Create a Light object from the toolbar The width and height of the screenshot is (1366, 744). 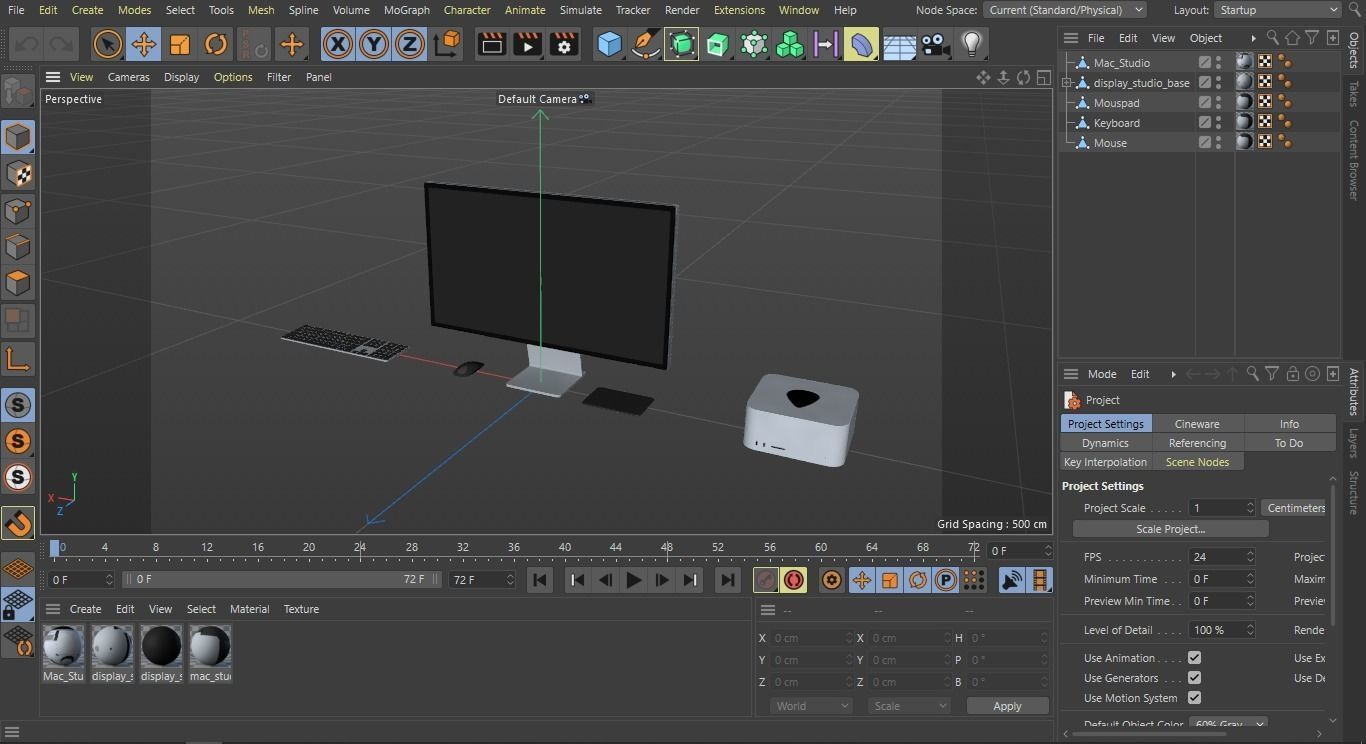(969, 44)
